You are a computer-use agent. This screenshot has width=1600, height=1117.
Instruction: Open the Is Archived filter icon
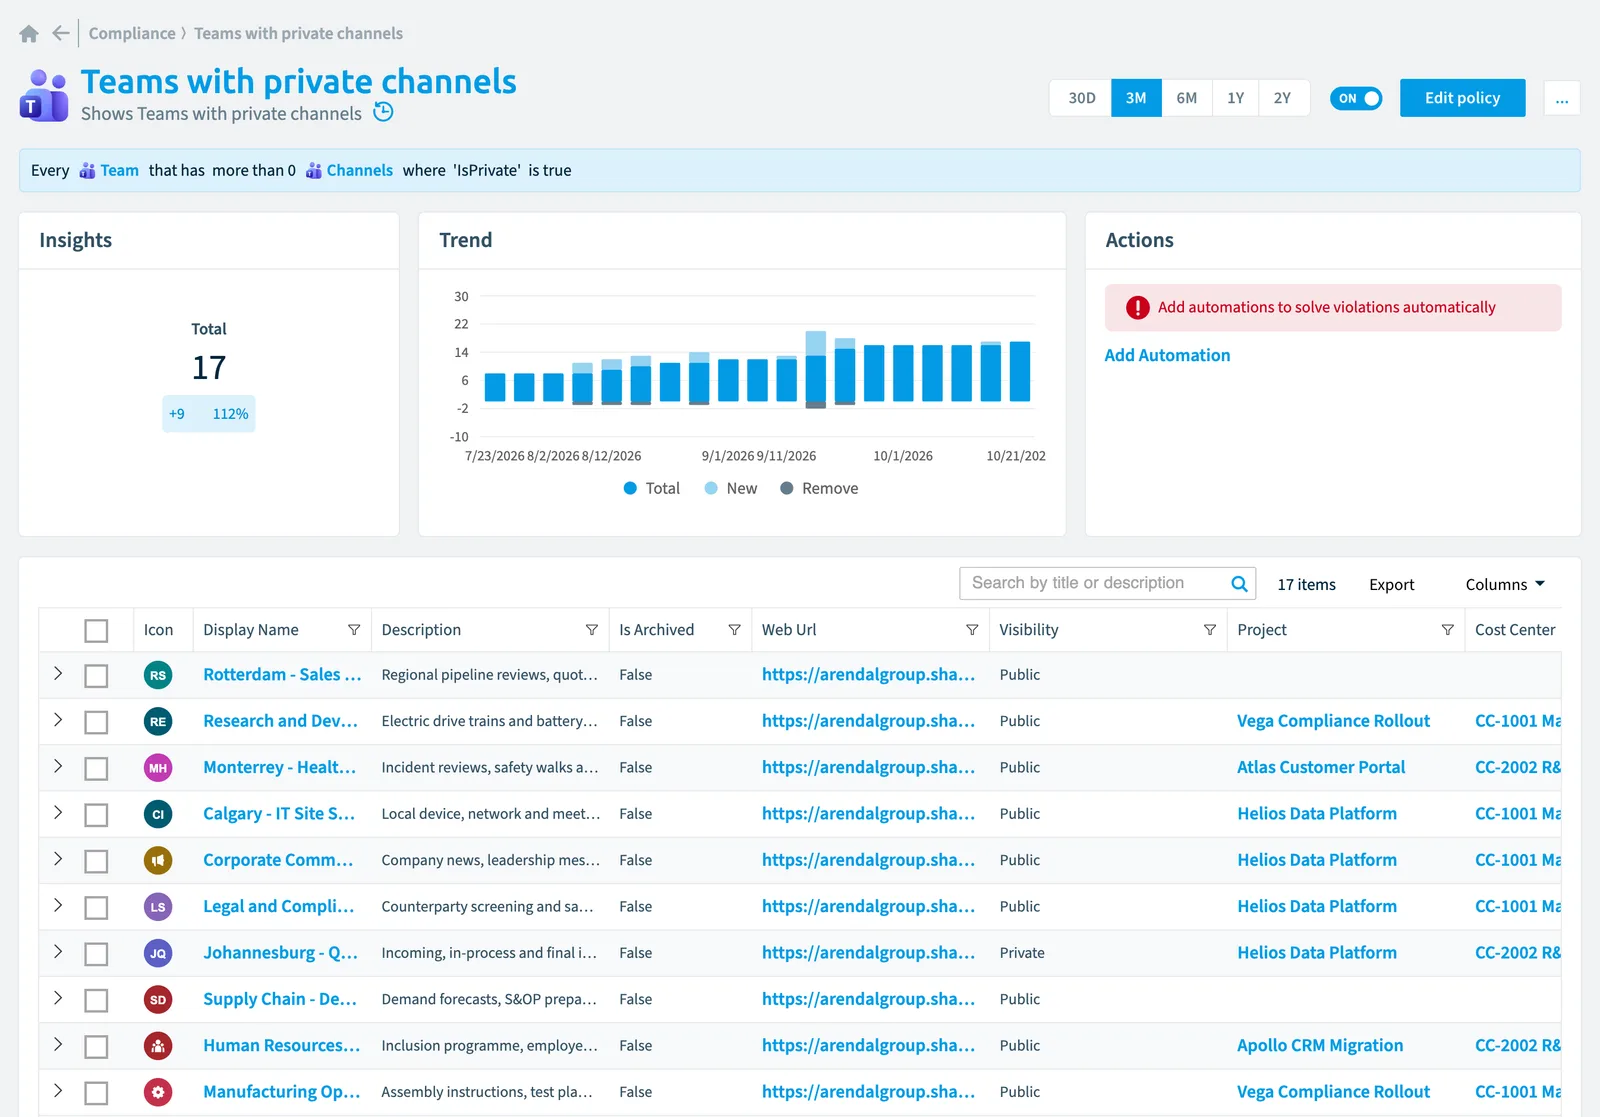coord(734,630)
